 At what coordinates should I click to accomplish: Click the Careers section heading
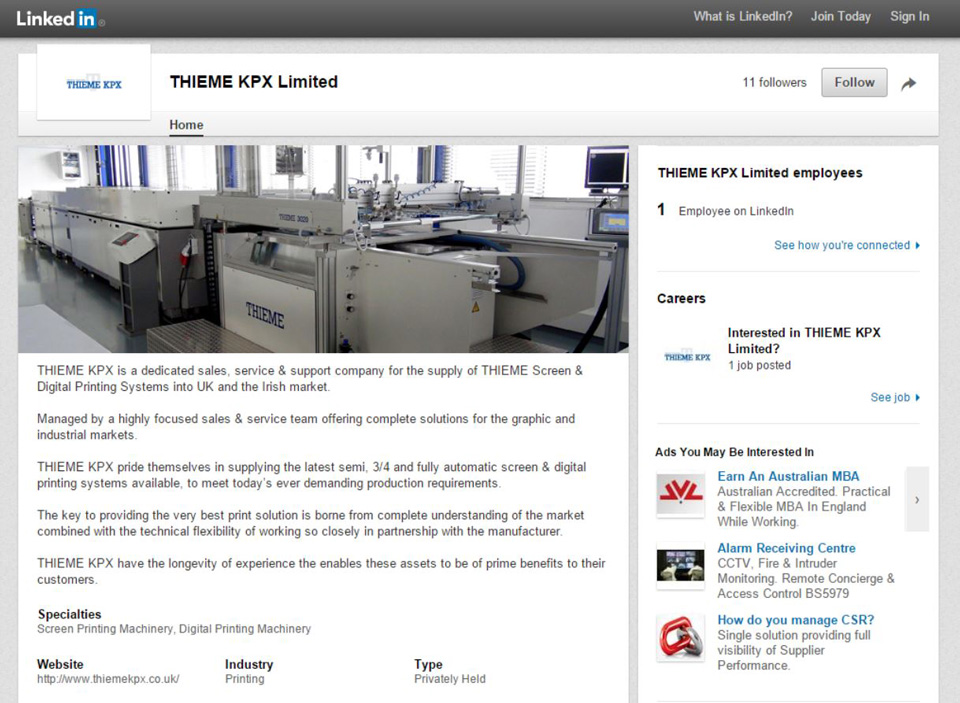coord(681,299)
